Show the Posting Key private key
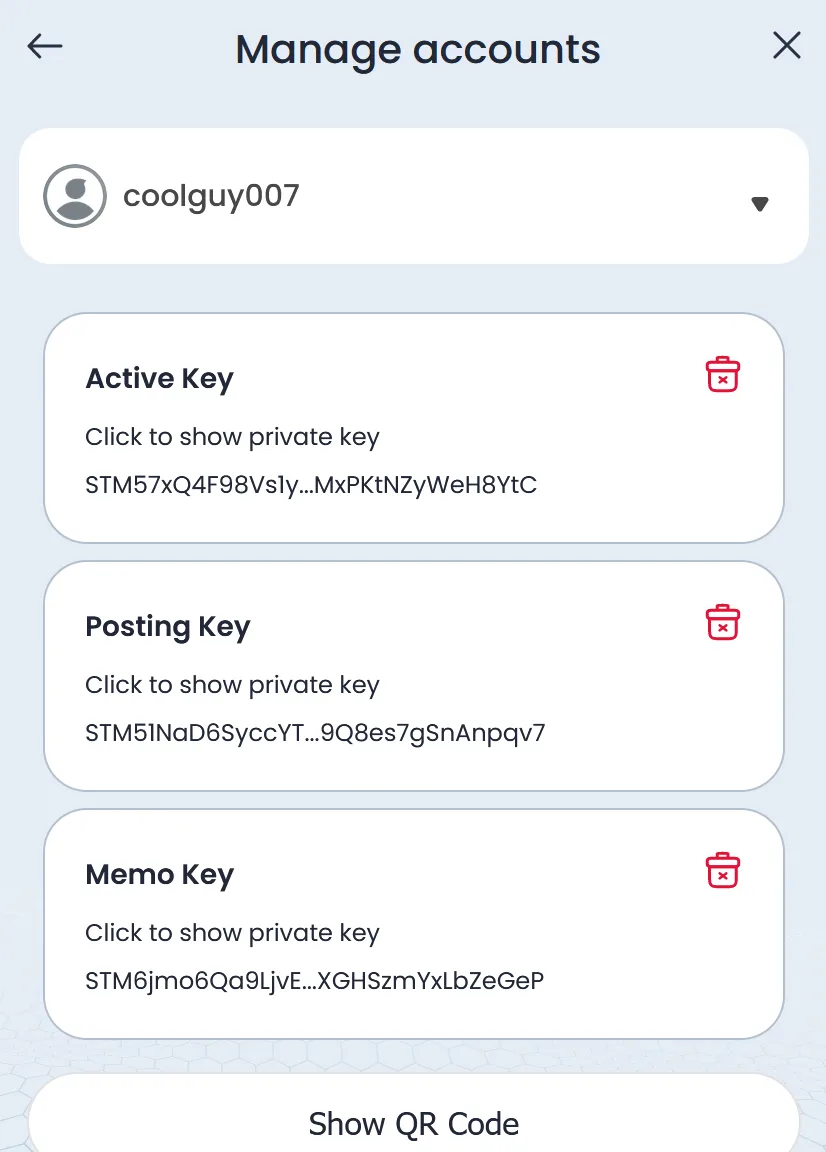This screenshot has width=826, height=1152. point(232,685)
